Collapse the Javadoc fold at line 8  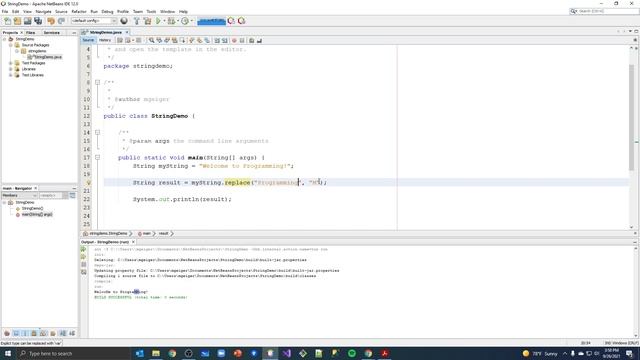pyautogui.click(x=98, y=82)
